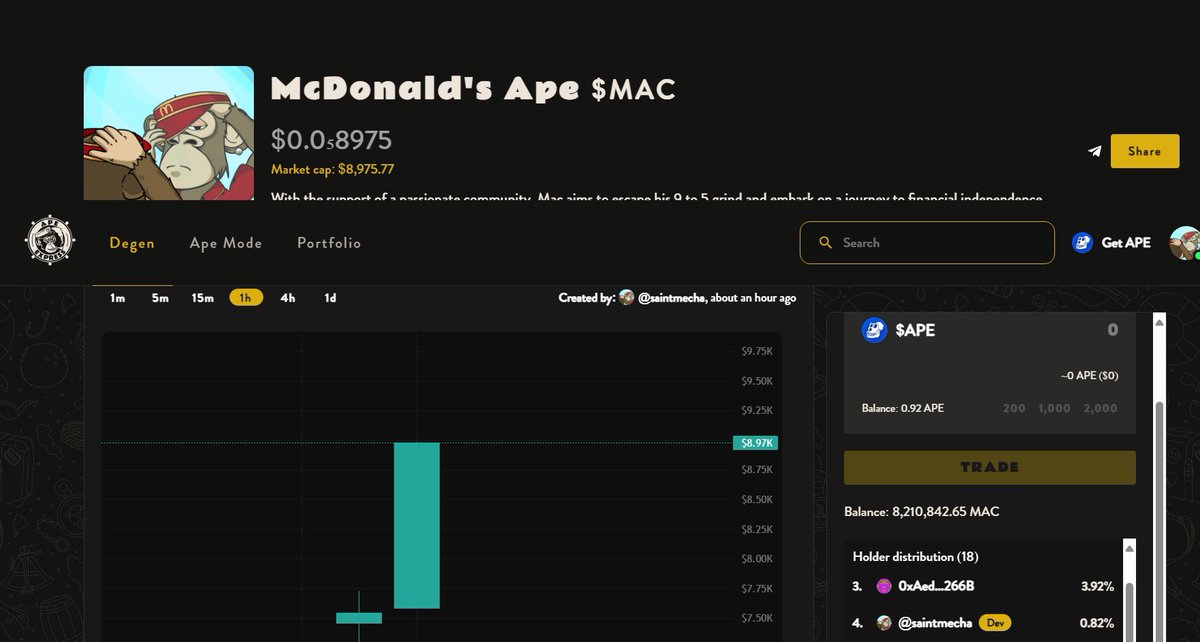Click the Dev badge
The image size is (1200, 642).
994,623
